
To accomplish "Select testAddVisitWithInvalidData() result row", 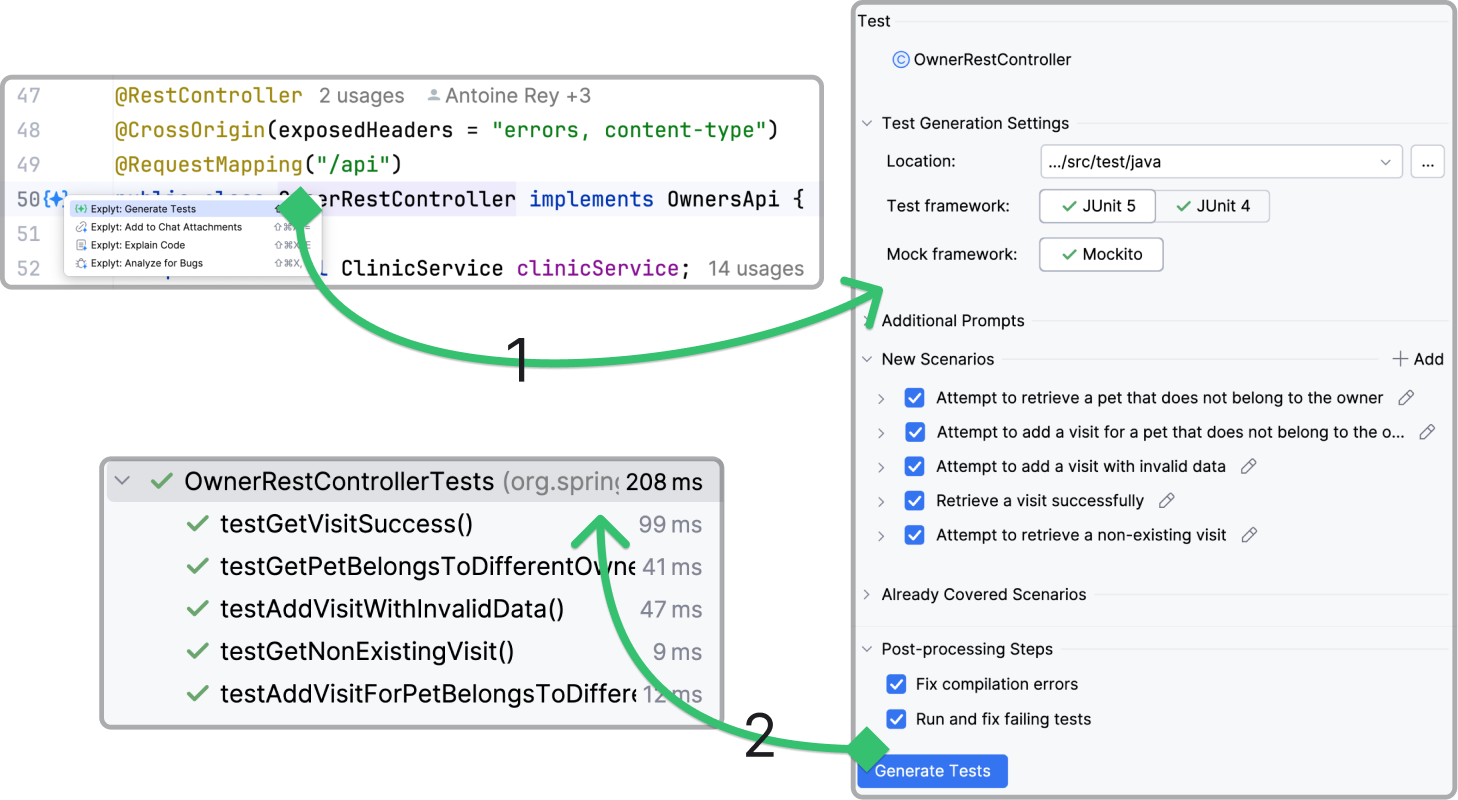I will pyautogui.click(x=412, y=609).
